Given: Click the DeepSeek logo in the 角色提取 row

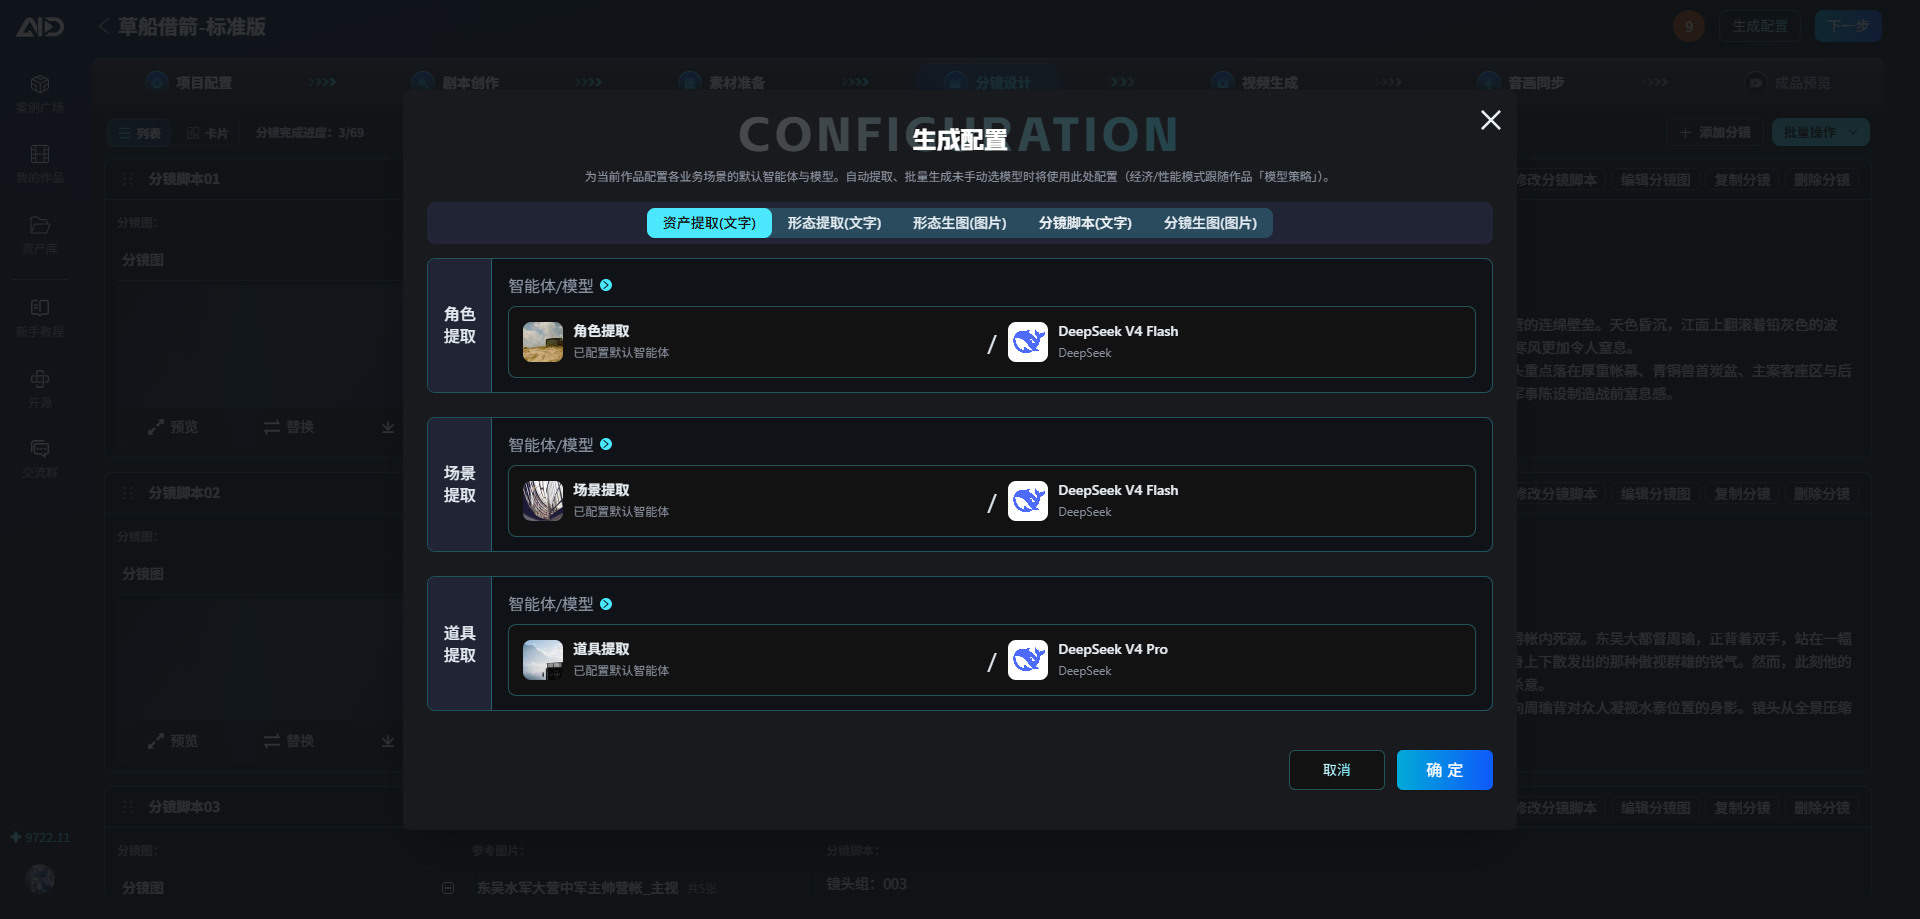Looking at the screenshot, I should [1028, 342].
